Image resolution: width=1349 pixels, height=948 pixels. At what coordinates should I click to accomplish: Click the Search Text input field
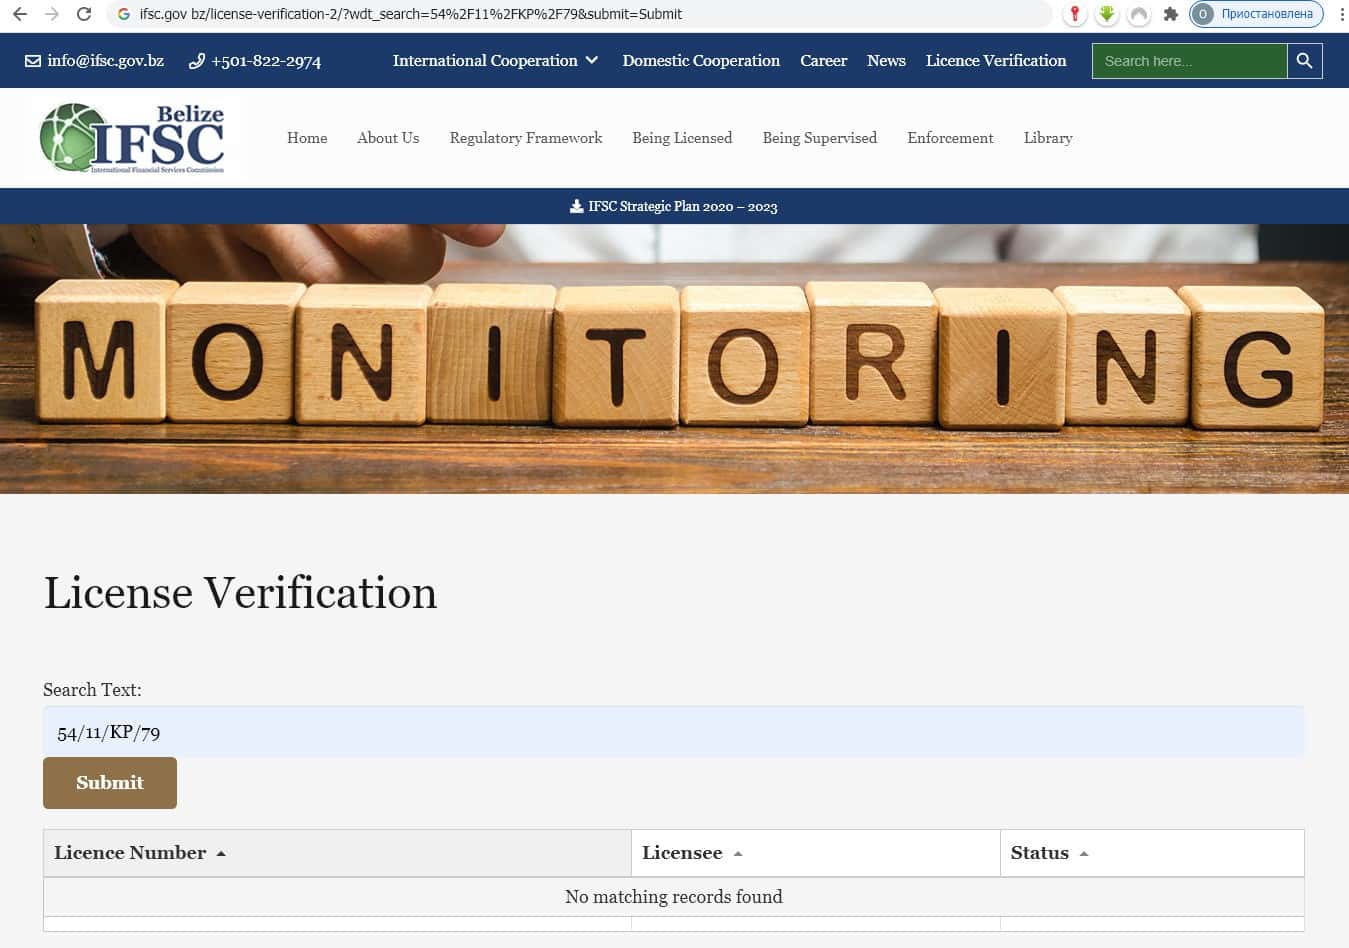point(673,732)
